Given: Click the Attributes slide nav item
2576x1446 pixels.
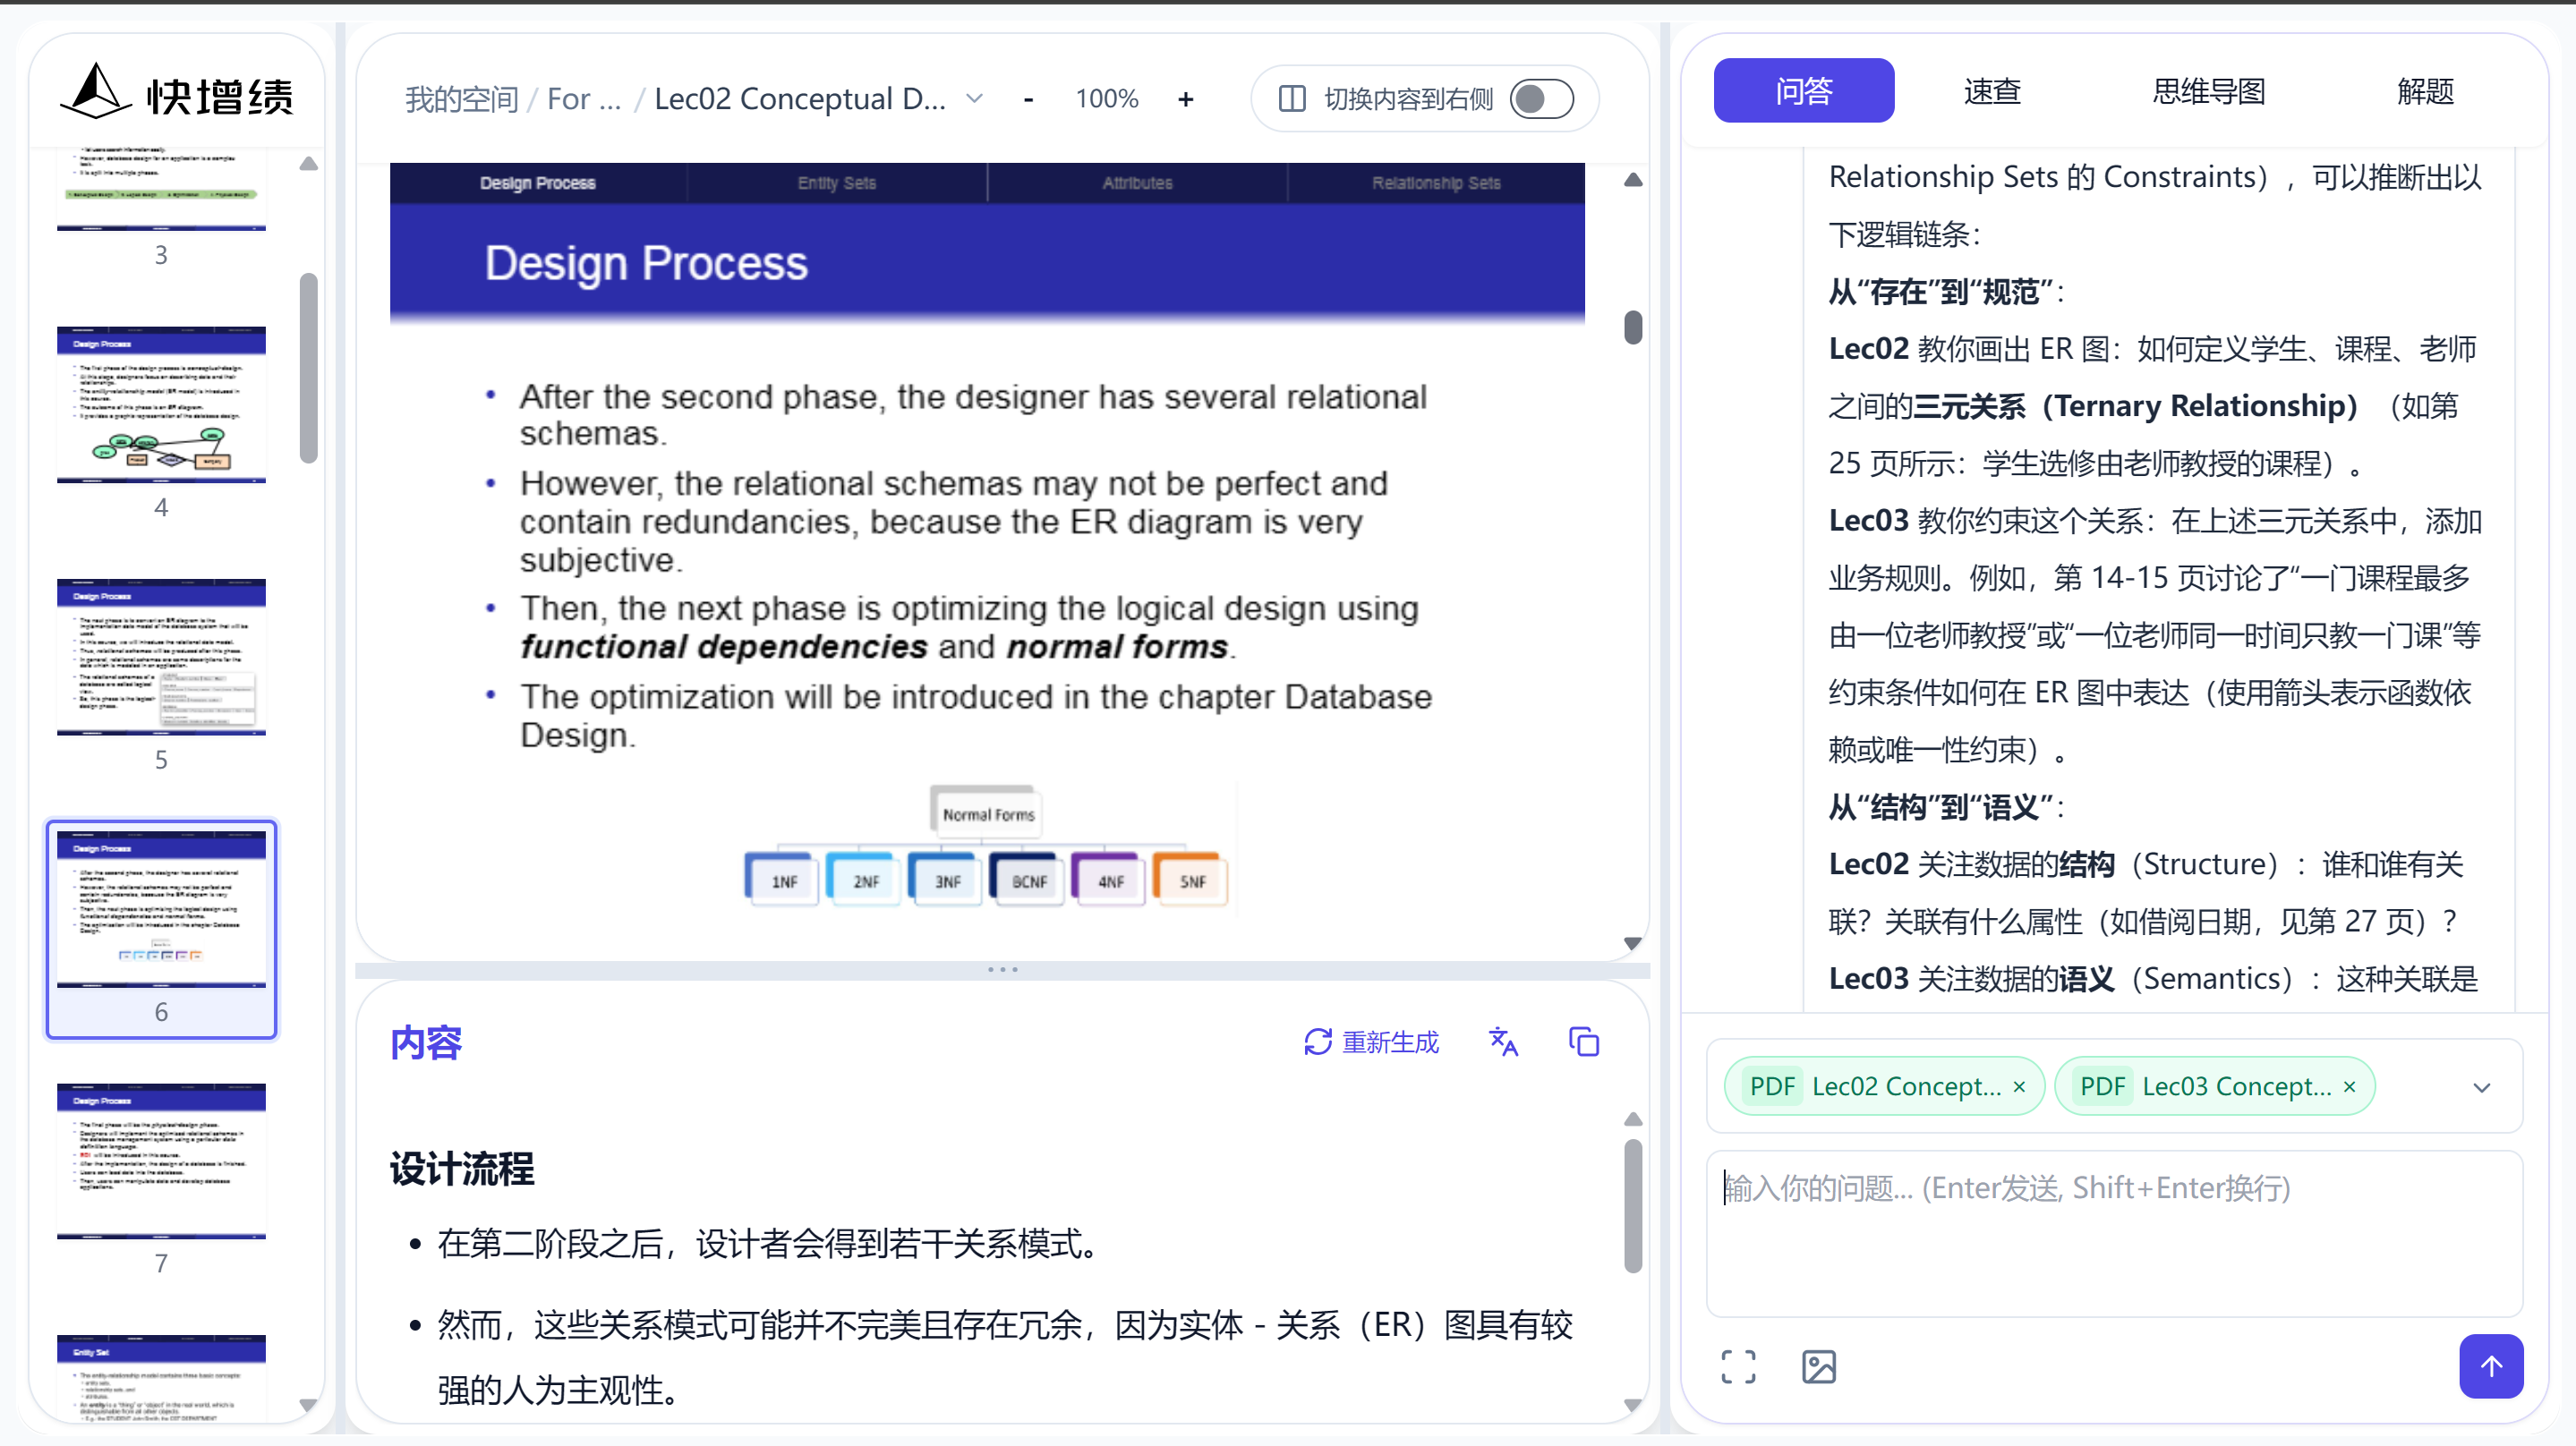Looking at the screenshot, I should pos(1137,183).
